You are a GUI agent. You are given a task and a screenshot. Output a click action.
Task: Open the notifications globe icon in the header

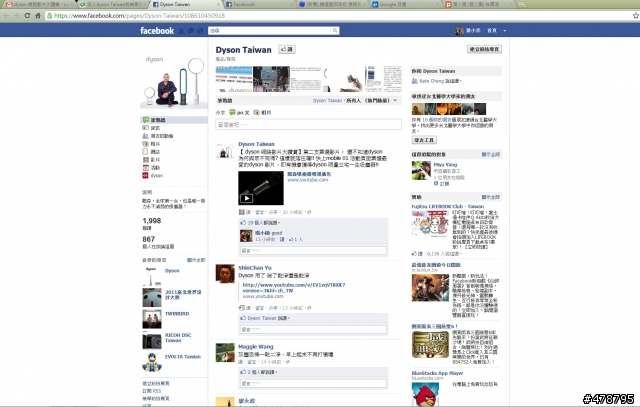[x=200, y=31]
